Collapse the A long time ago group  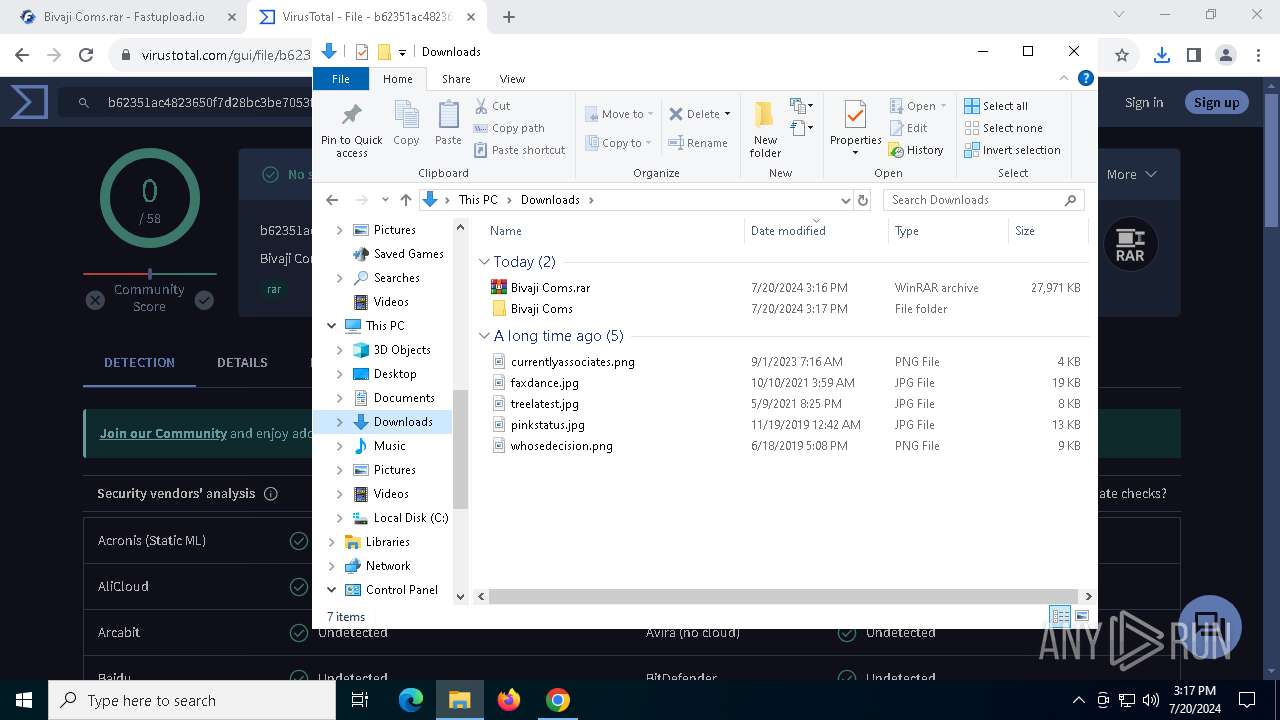(x=484, y=336)
